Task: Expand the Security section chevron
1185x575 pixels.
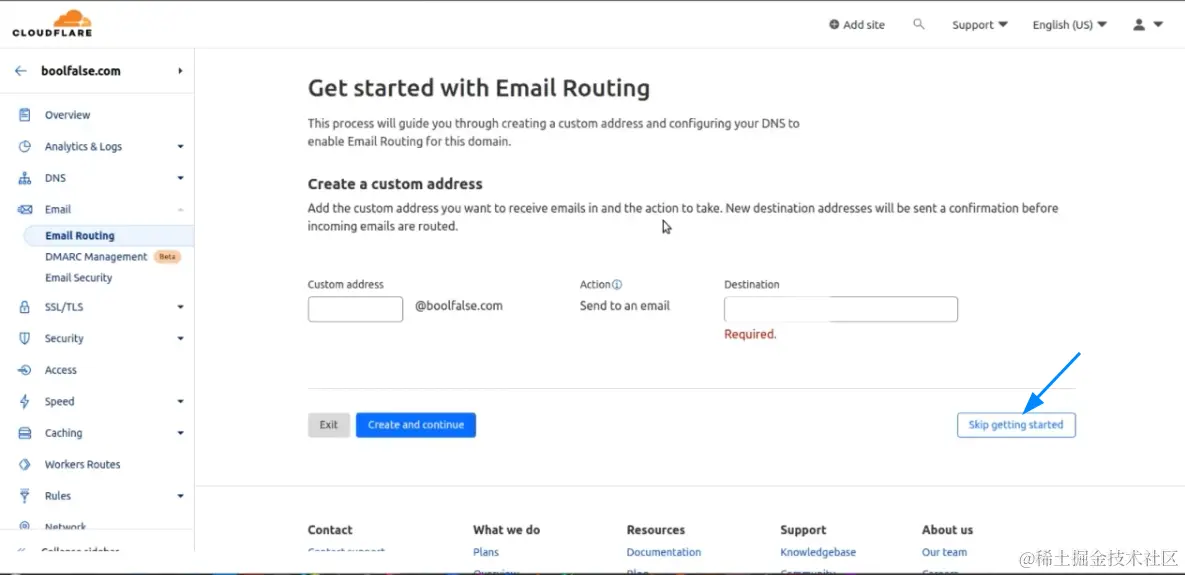Action: (181, 339)
